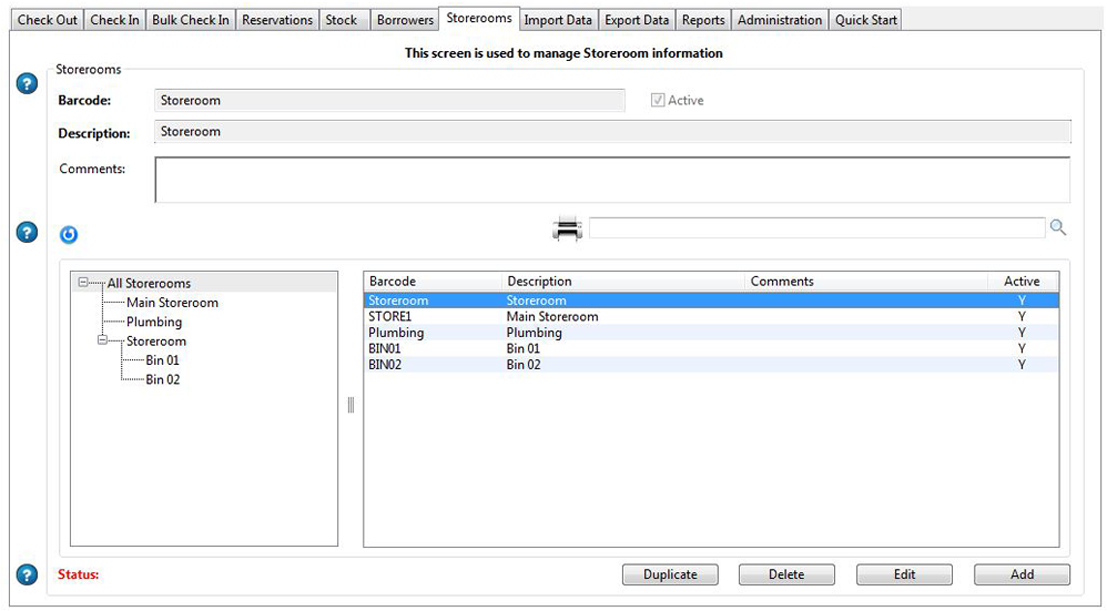Collapse the Storeroom tree branch

point(102,341)
